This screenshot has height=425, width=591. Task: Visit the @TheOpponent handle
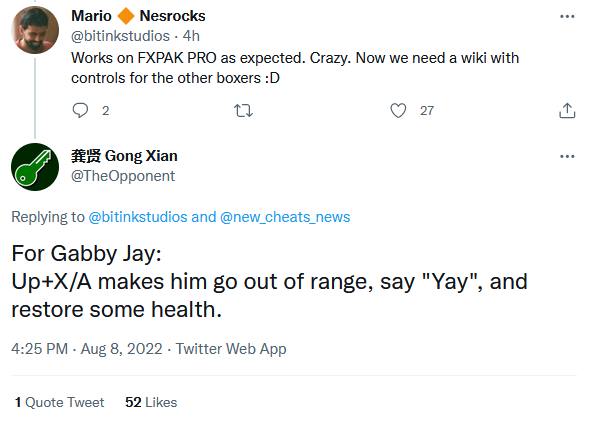123,176
